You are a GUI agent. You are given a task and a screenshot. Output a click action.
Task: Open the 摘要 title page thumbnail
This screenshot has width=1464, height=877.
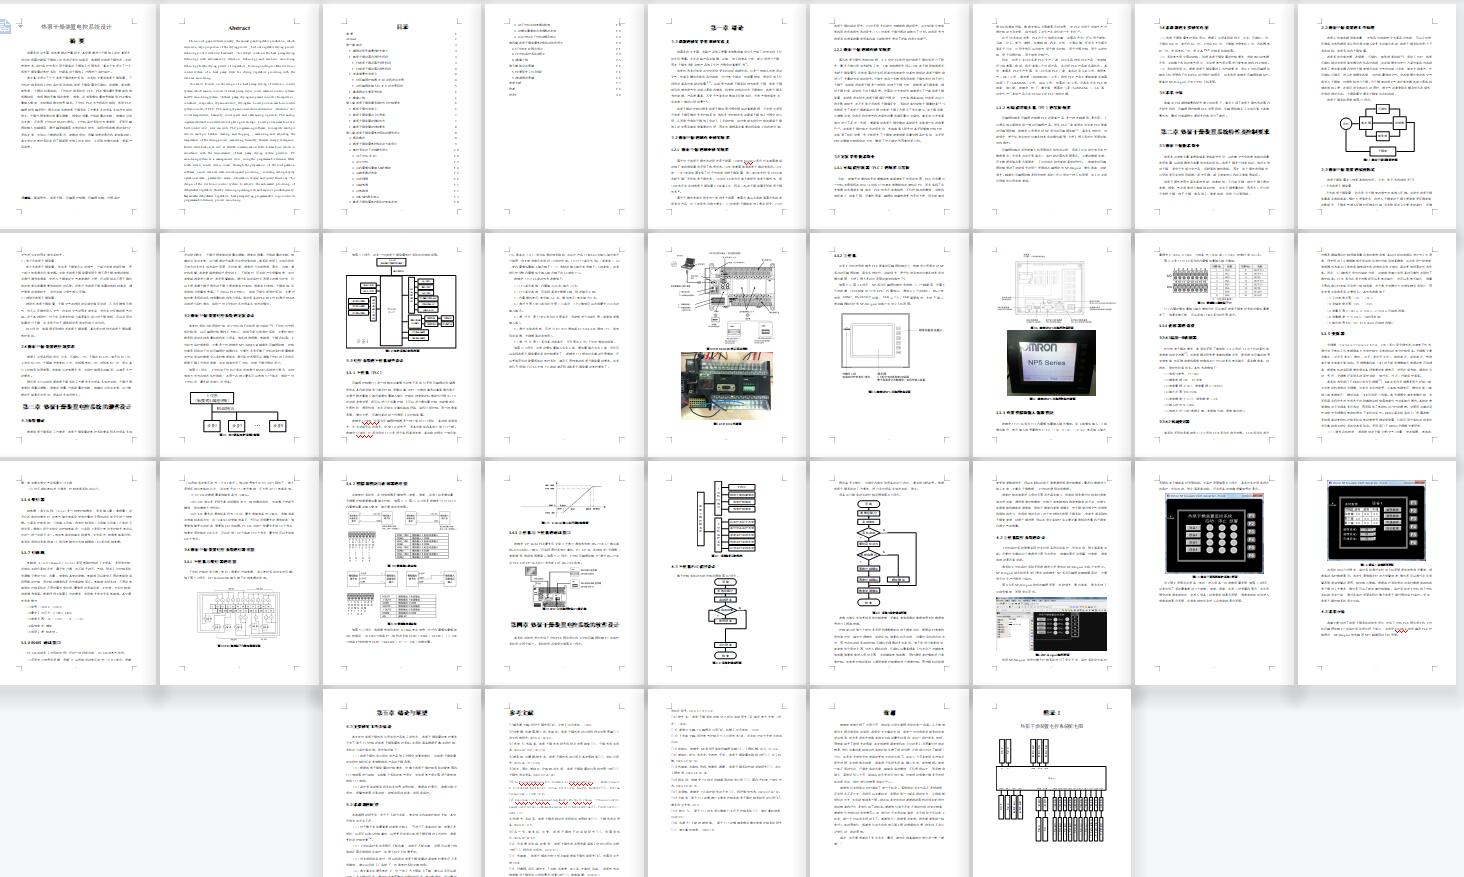coord(76,115)
